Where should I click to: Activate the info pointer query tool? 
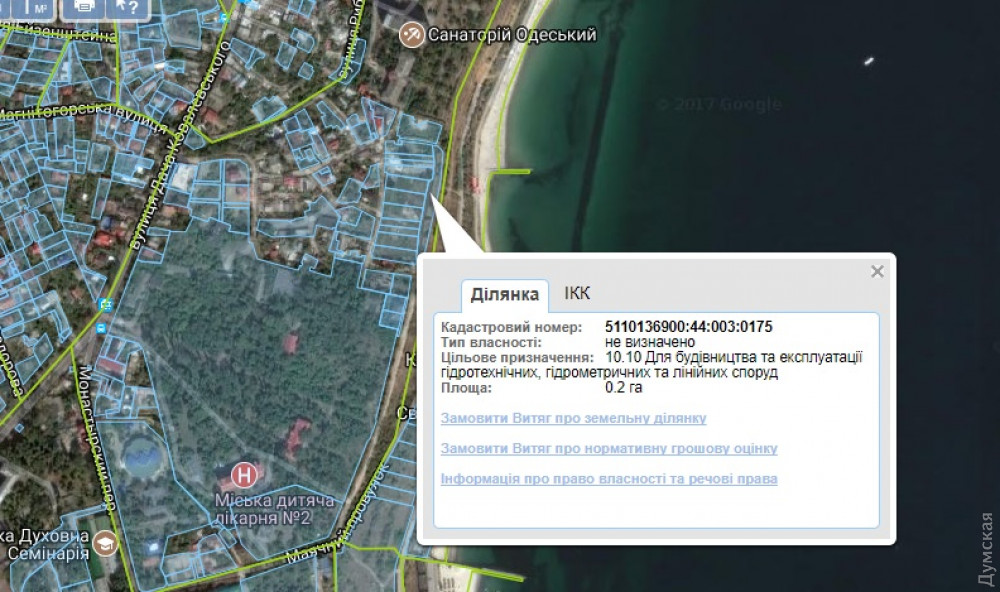coord(128,8)
